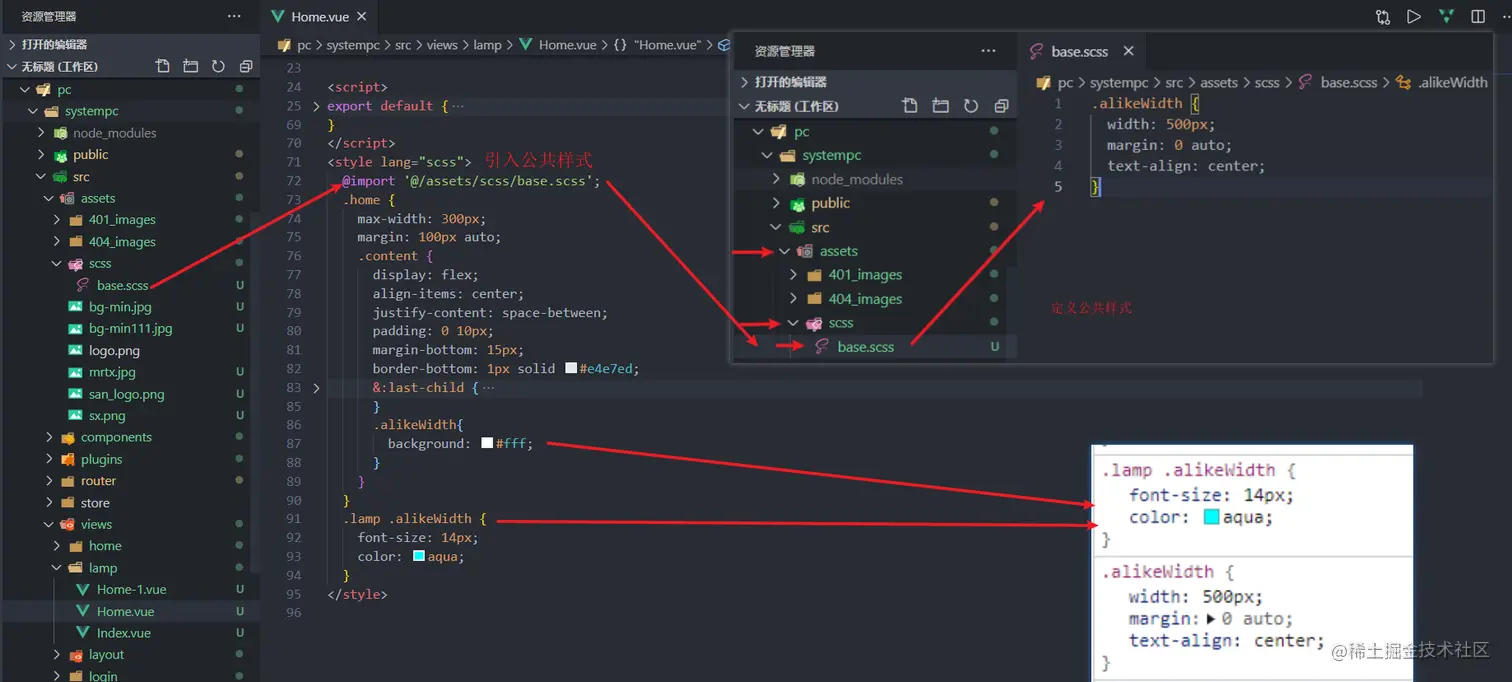This screenshot has height=682, width=1512.
Task: Click the Open Changes compare icon in editor toolbar
Action: [x=1383, y=17]
